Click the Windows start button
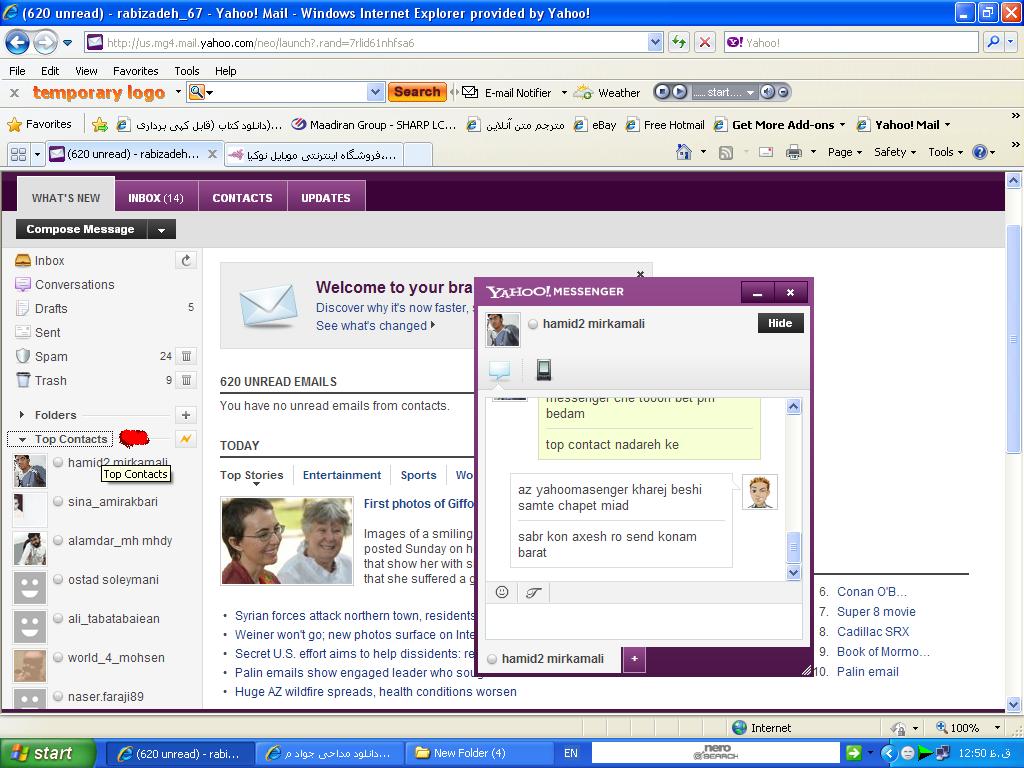The width and height of the screenshot is (1024, 768). coord(47,753)
